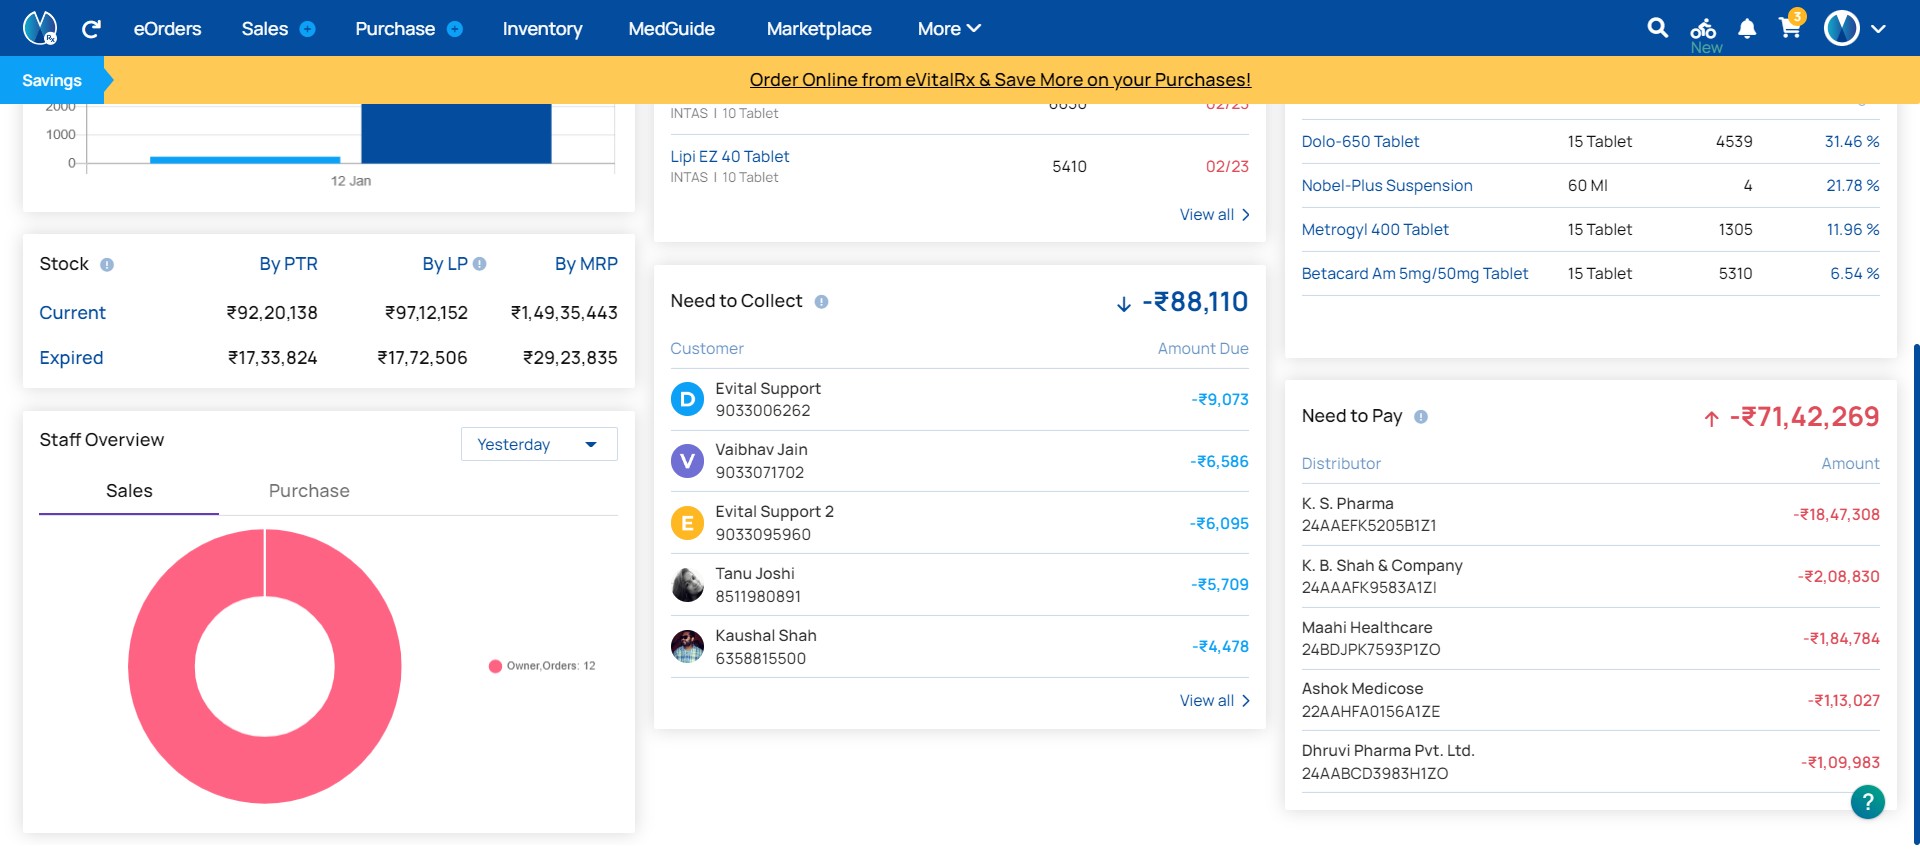Screen dimensions: 1920x854
Task: Open the Purchase menu
Action: [x=395, y=29]
